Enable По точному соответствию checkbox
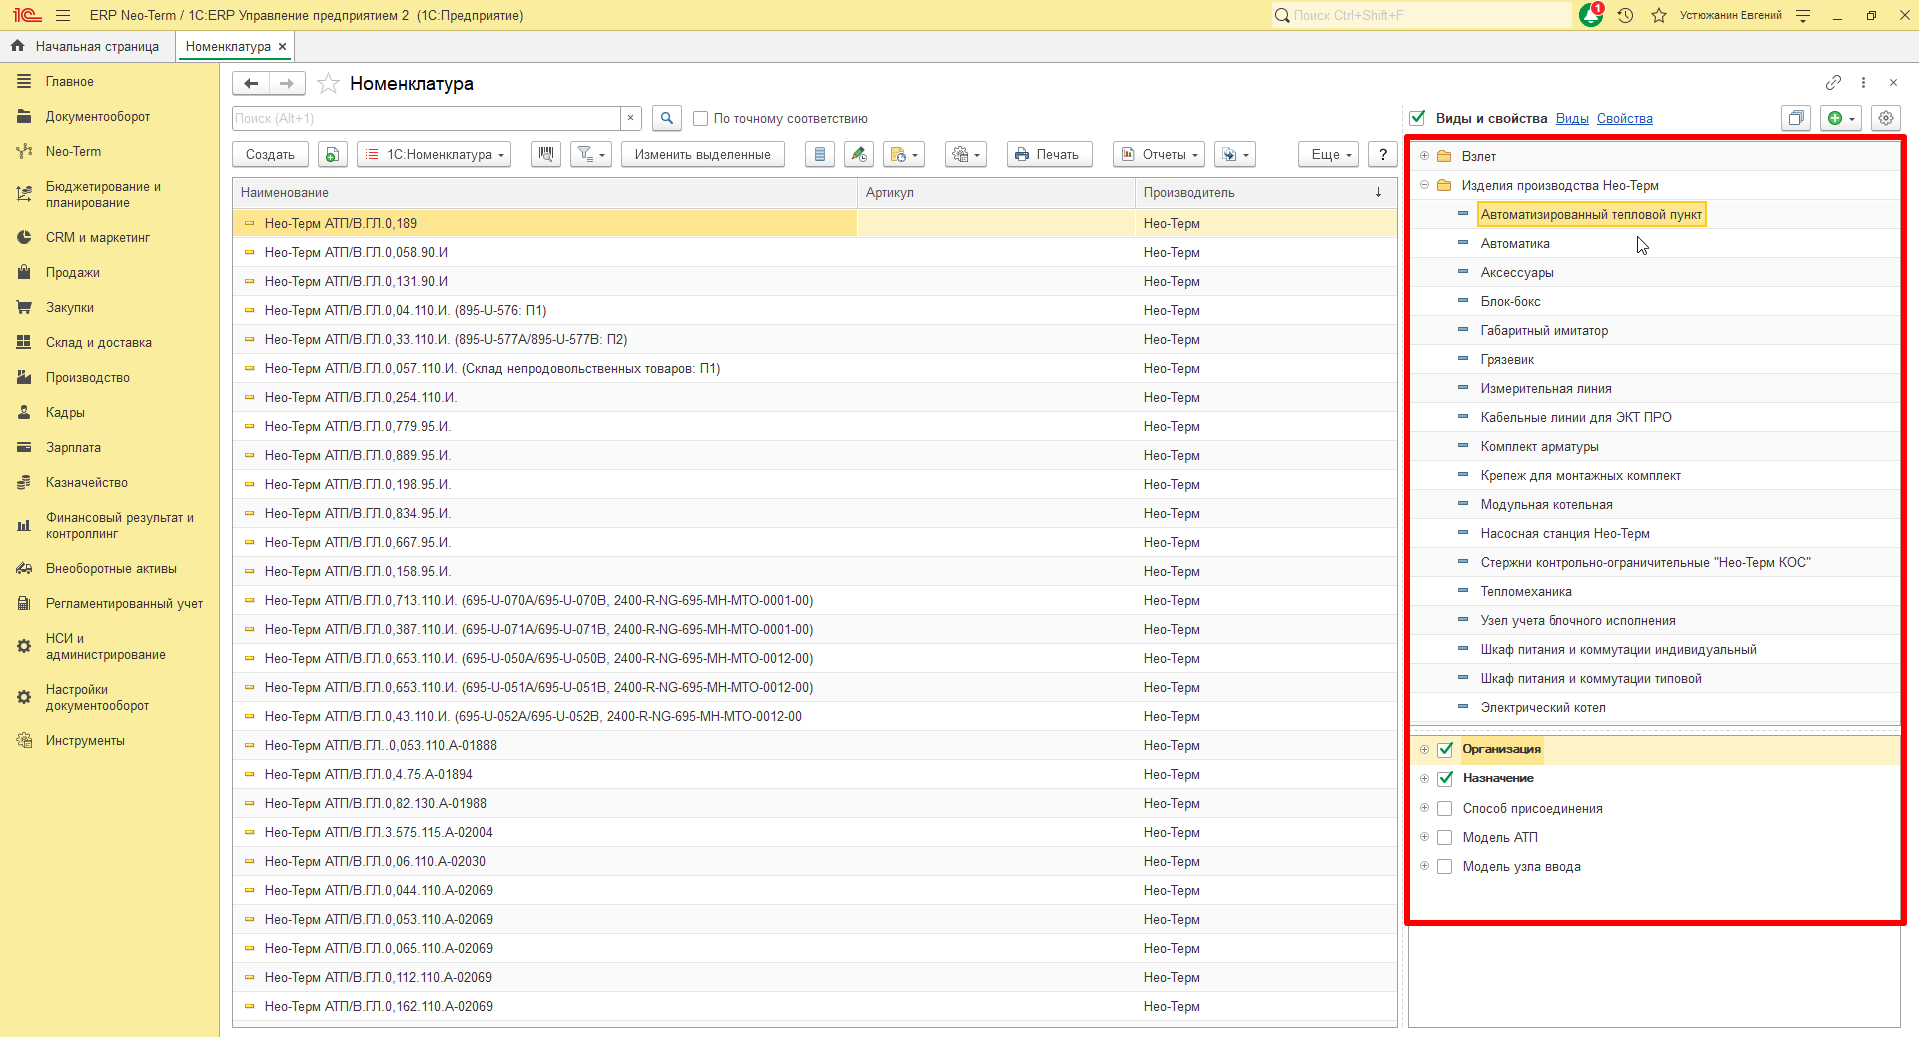Image resolution: width=1919 pixels, height=1037 pixels. pos(700,118)
